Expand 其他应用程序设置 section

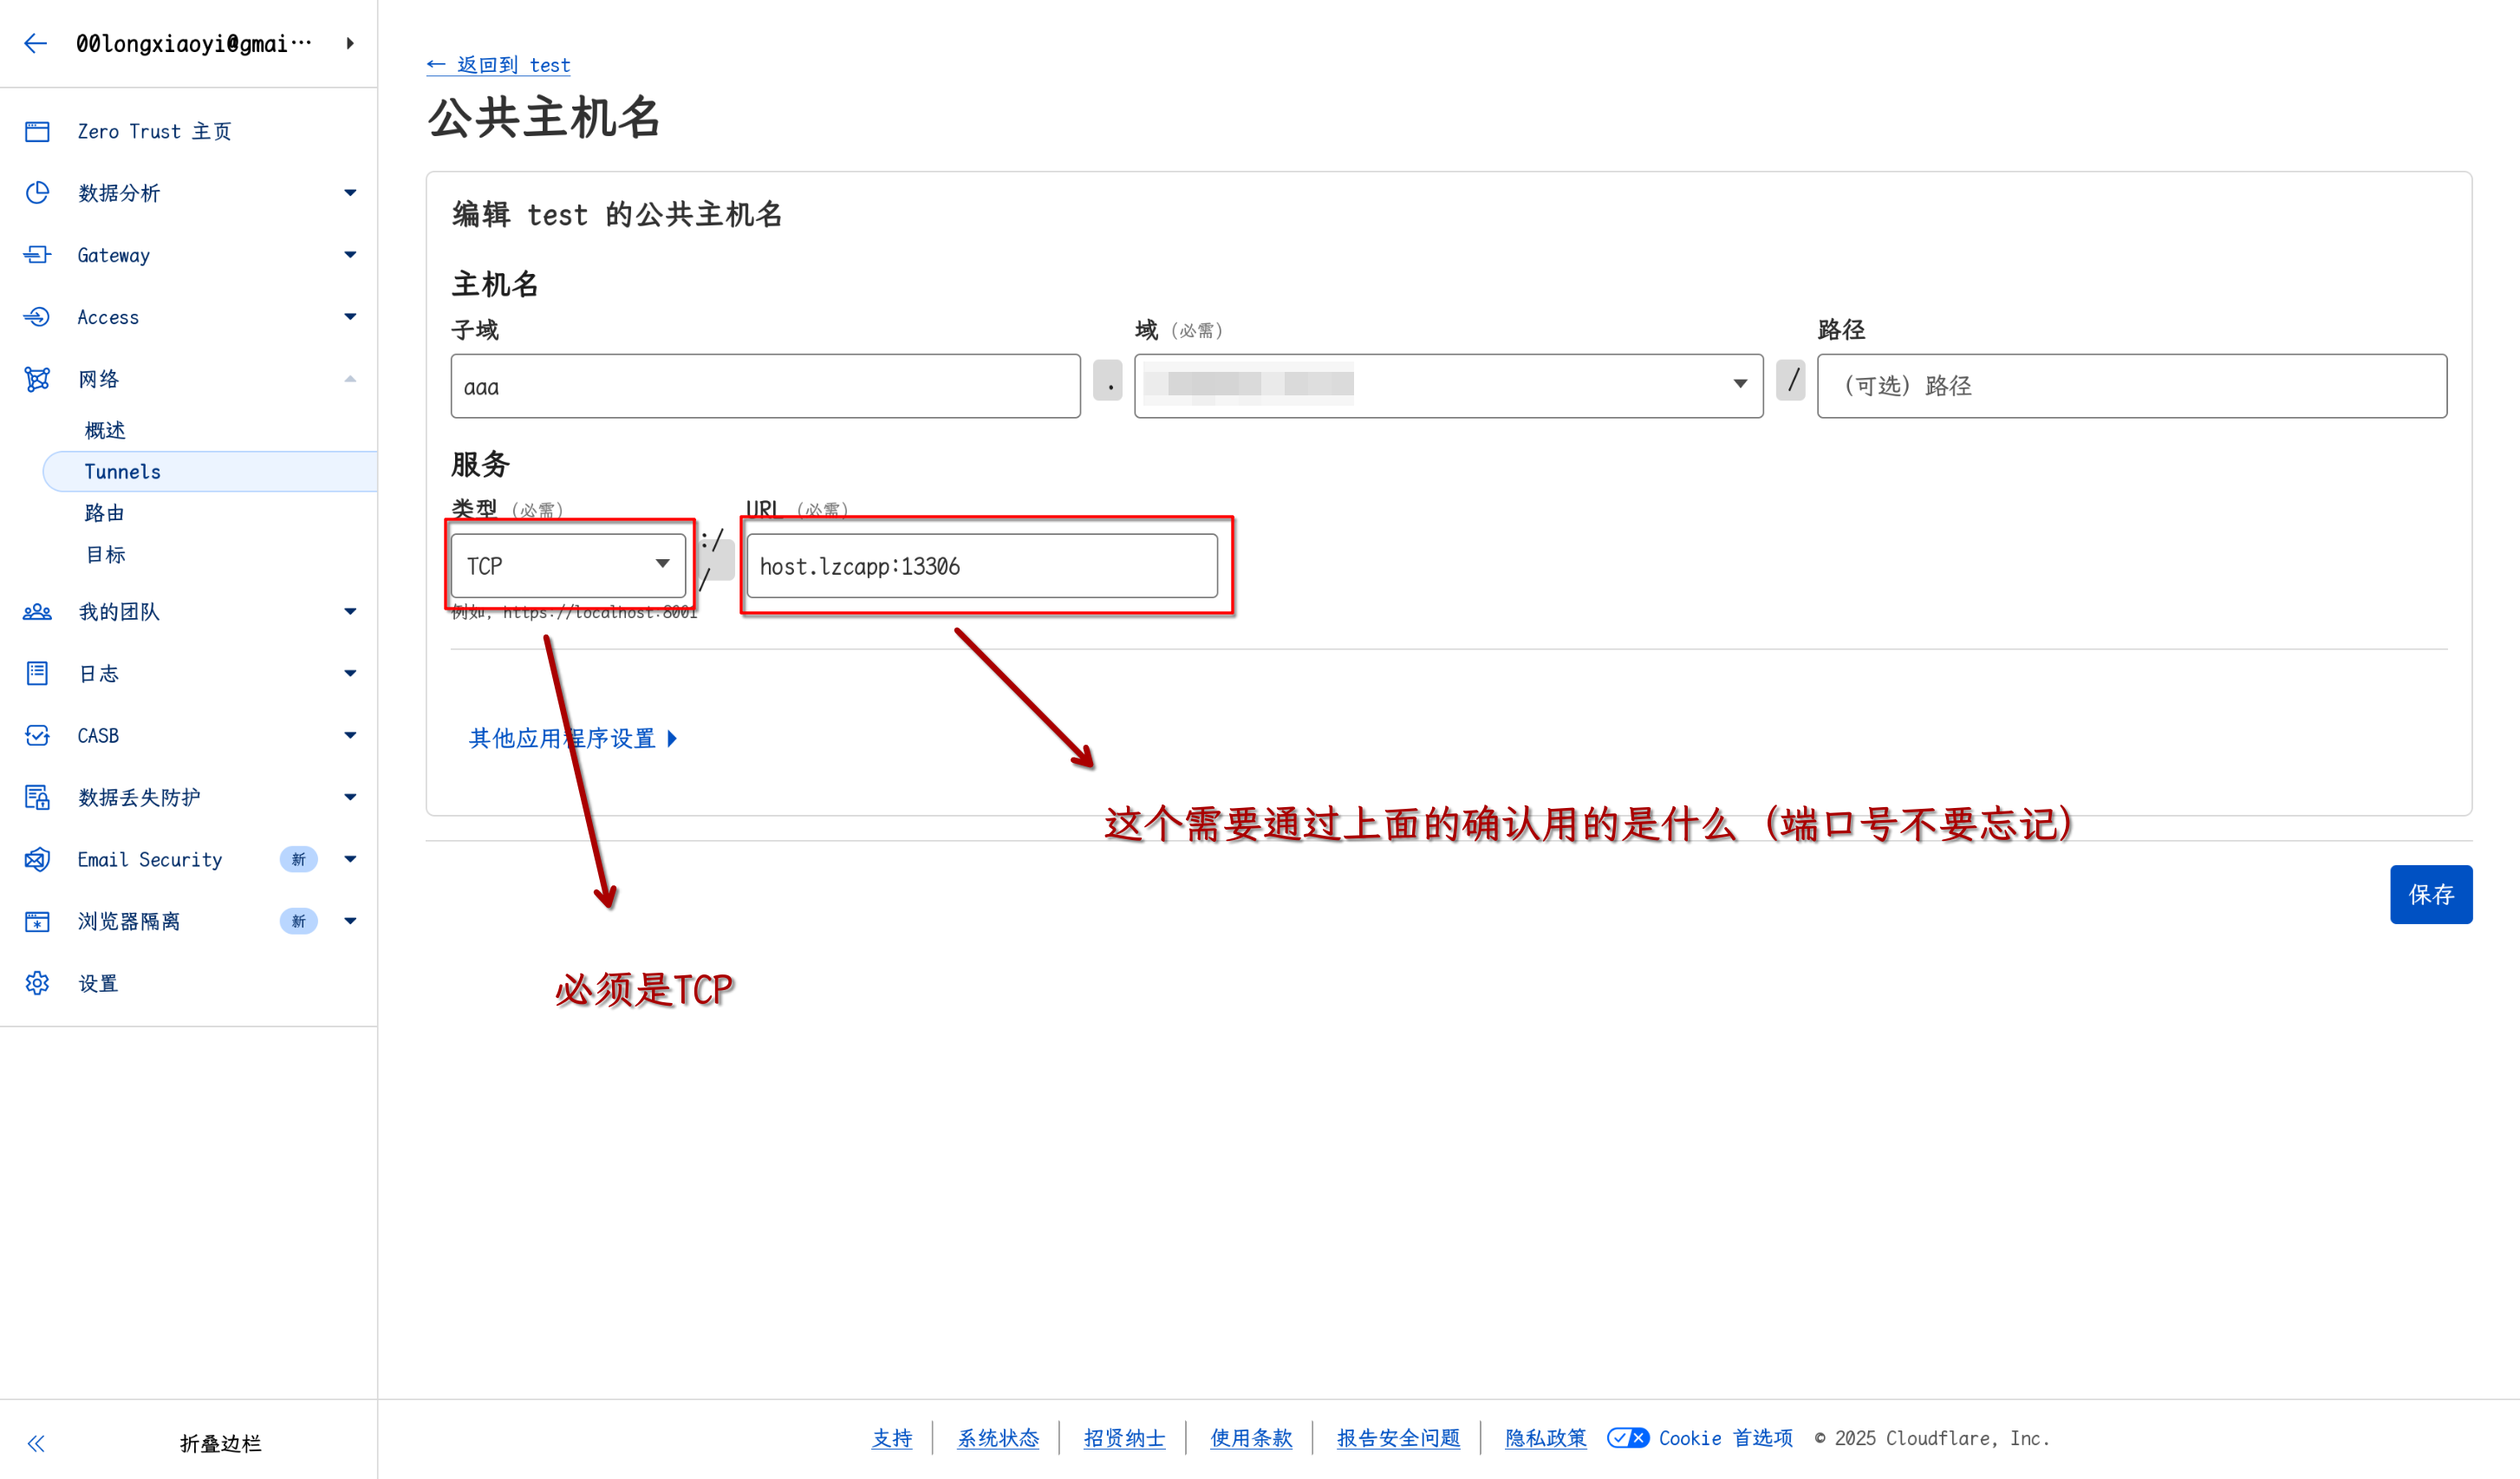coord(573,738)
